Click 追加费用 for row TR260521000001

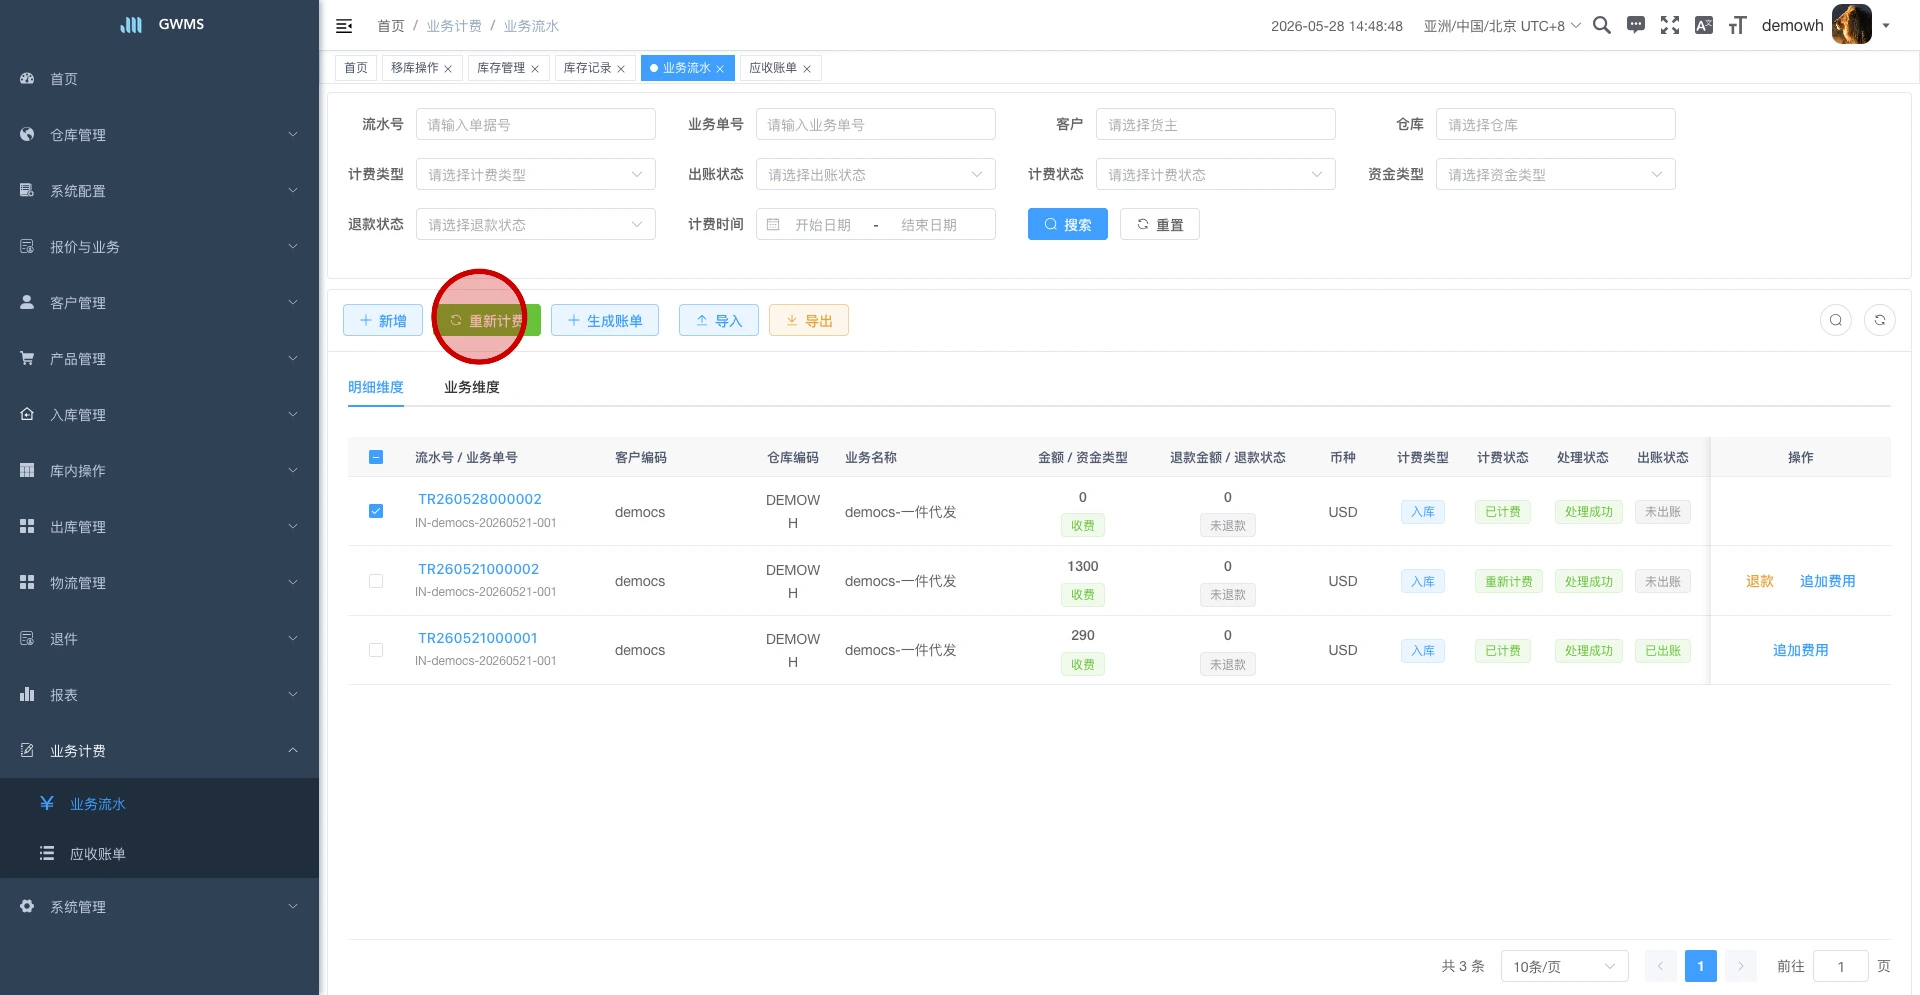[1801, 650]
